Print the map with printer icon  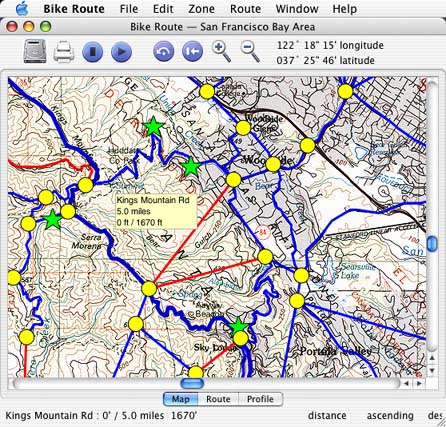(x=64, y=52)
